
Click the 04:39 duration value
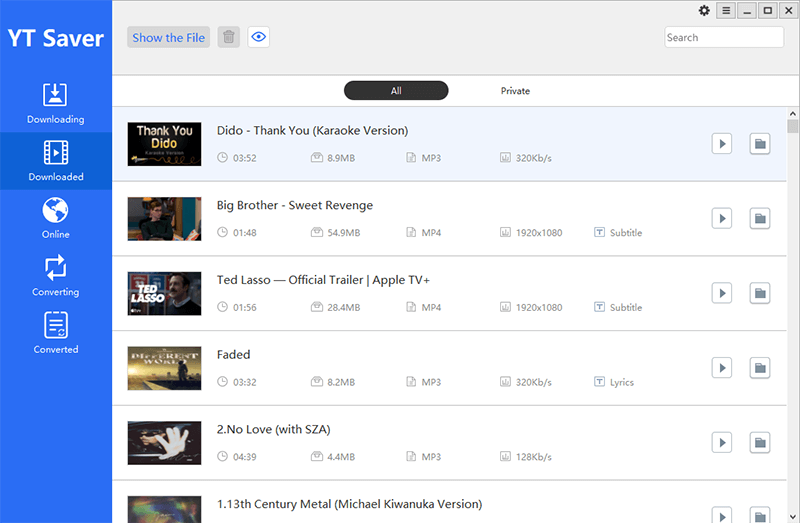click(245, 457)
